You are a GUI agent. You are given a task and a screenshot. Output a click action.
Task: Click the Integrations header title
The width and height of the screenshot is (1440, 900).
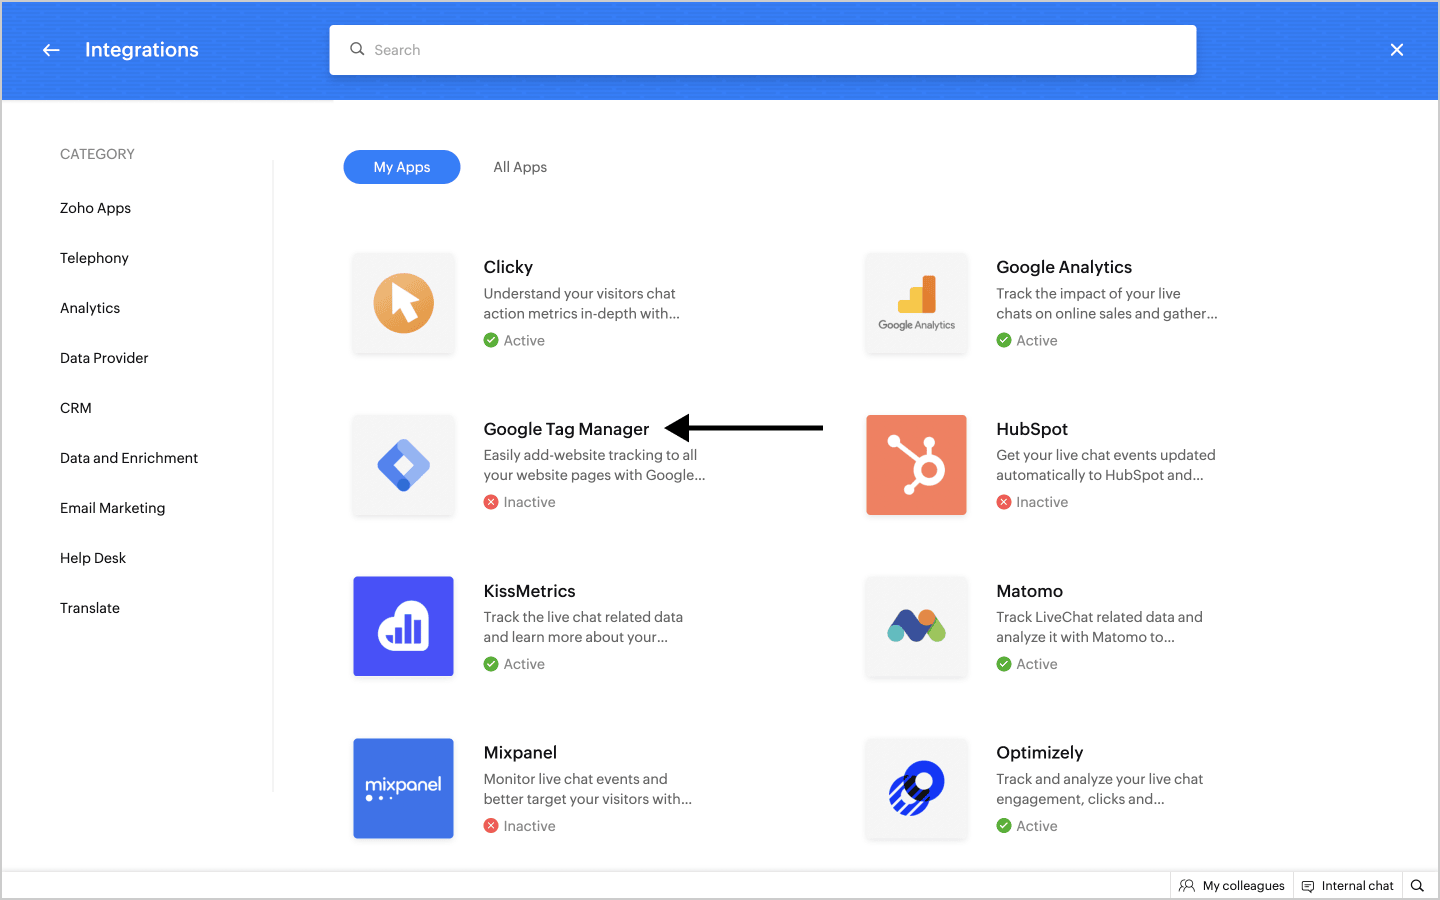pos(142,50)
